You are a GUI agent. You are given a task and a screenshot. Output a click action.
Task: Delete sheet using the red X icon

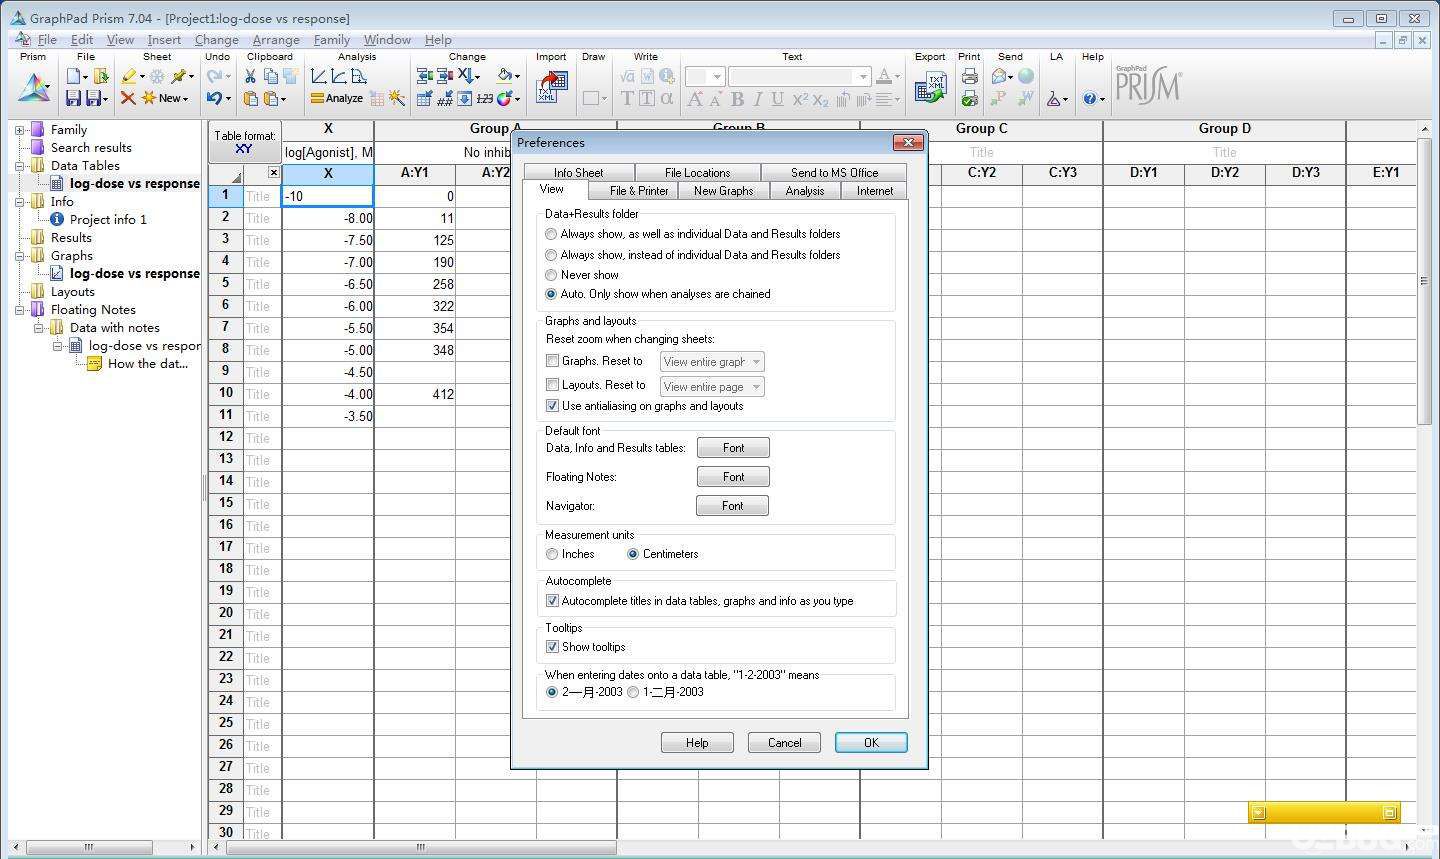[x=128, y=98]
